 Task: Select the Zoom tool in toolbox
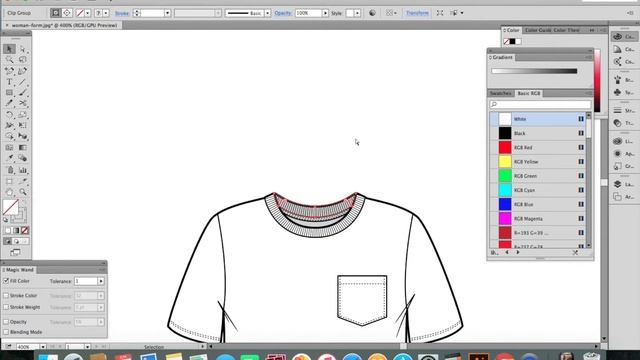pos(22,192)
